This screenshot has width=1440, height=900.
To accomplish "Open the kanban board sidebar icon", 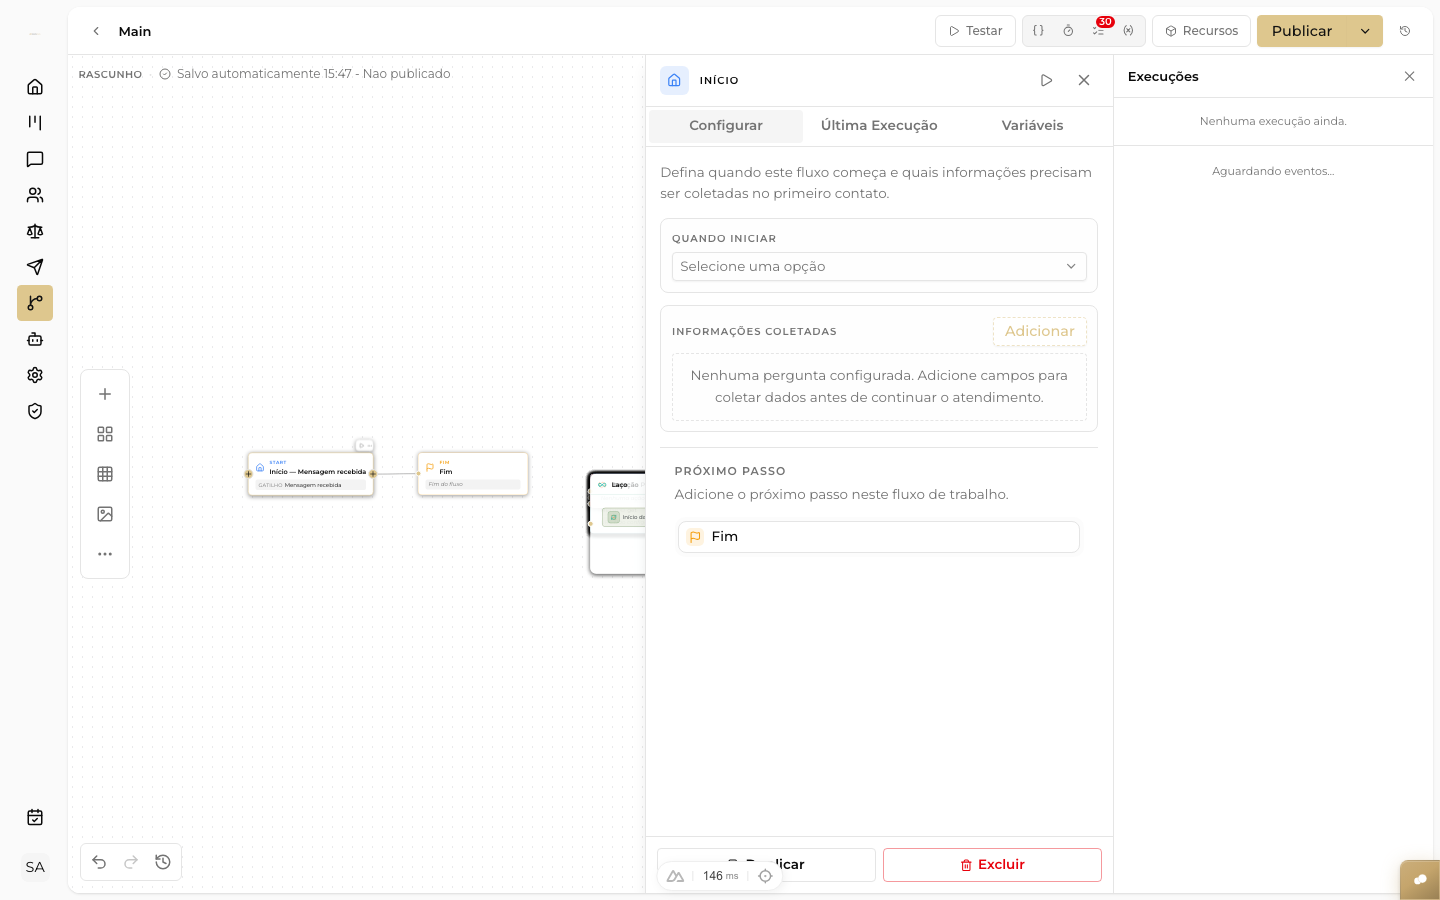I will (35, 123).
